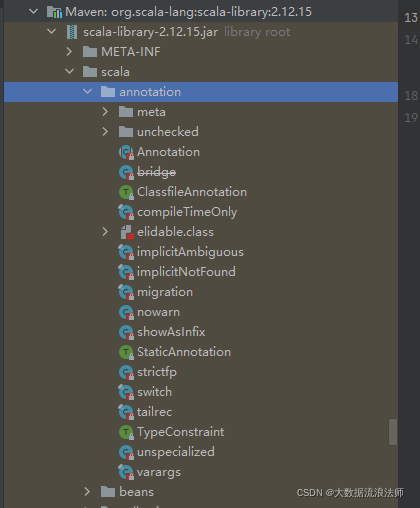Open StaticAnnotation trait

pos(184,352)
